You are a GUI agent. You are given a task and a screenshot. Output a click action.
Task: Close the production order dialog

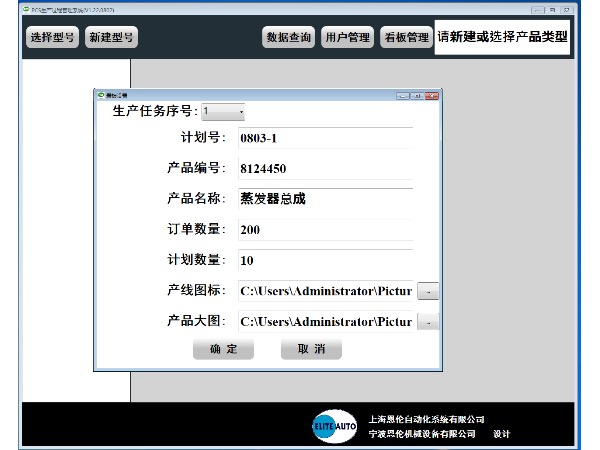coord(432,96)
